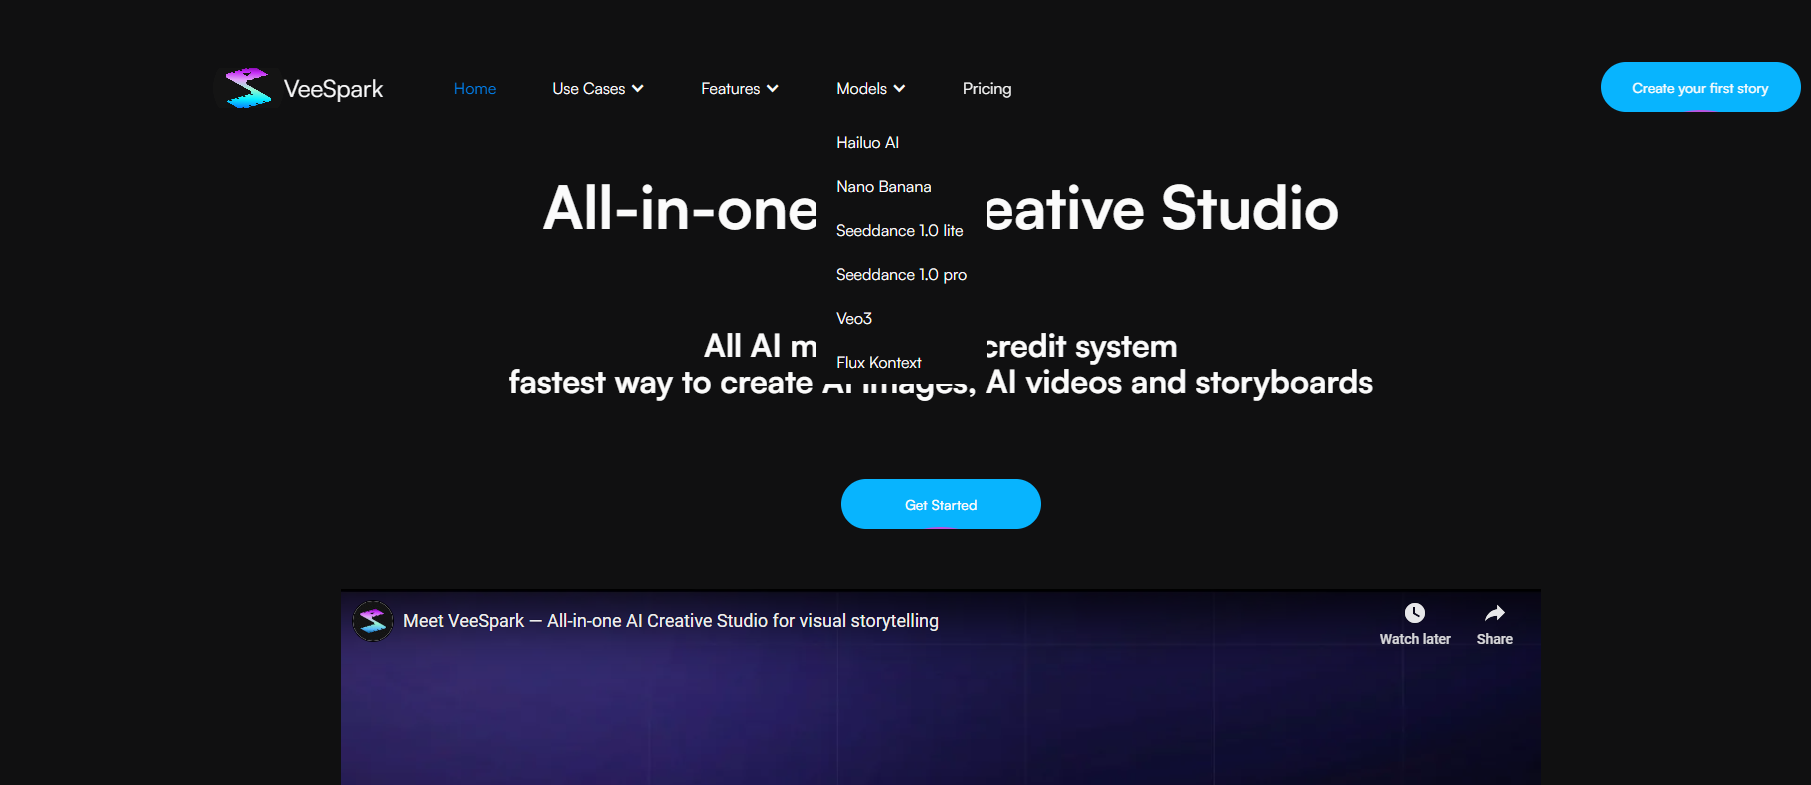Collapse the Models dropdown menu
Viewport: 1811px width, 785px height.
click(x=871, y=89)
